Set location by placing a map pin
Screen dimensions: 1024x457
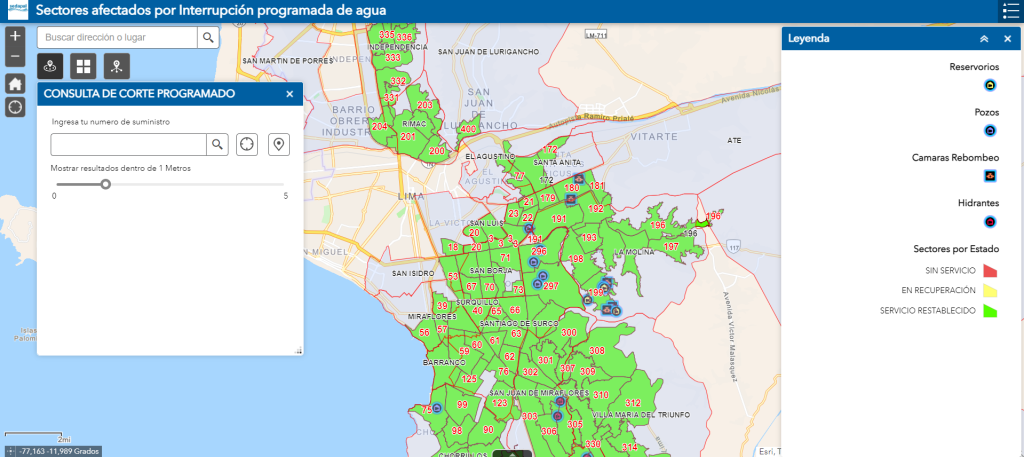point(279,144)
